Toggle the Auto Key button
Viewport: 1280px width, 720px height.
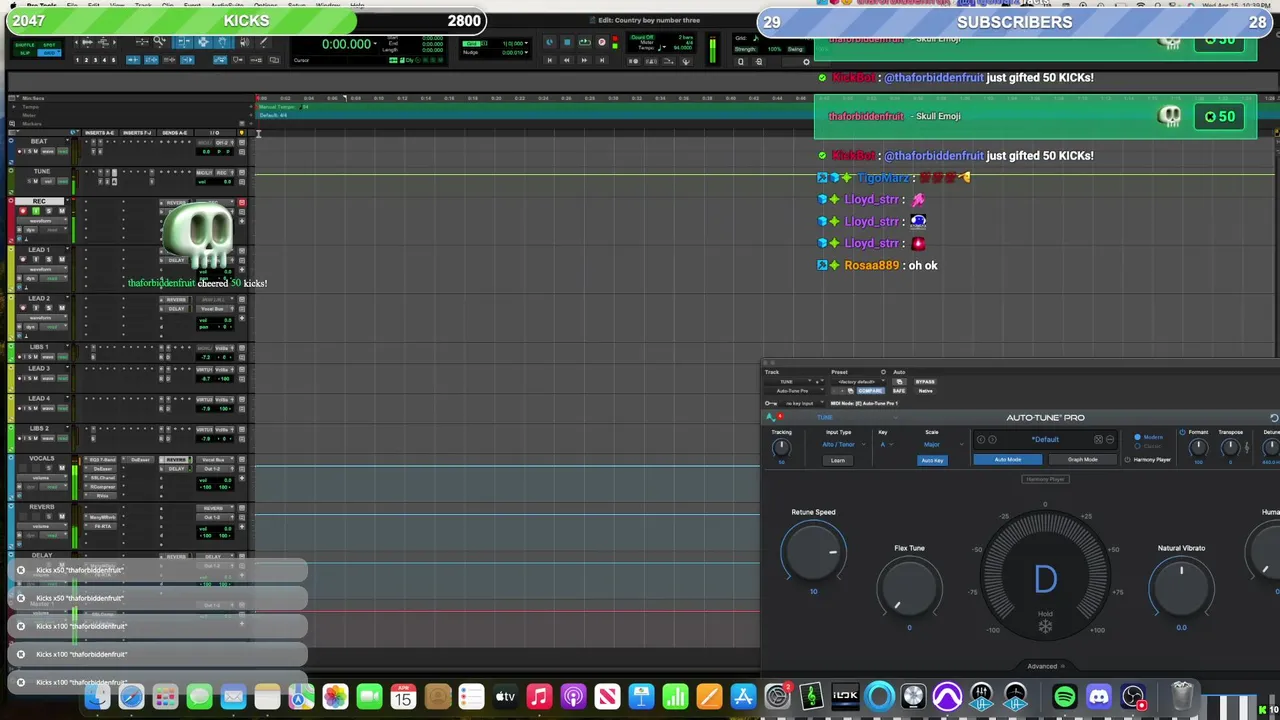click(x=932, y=460)
